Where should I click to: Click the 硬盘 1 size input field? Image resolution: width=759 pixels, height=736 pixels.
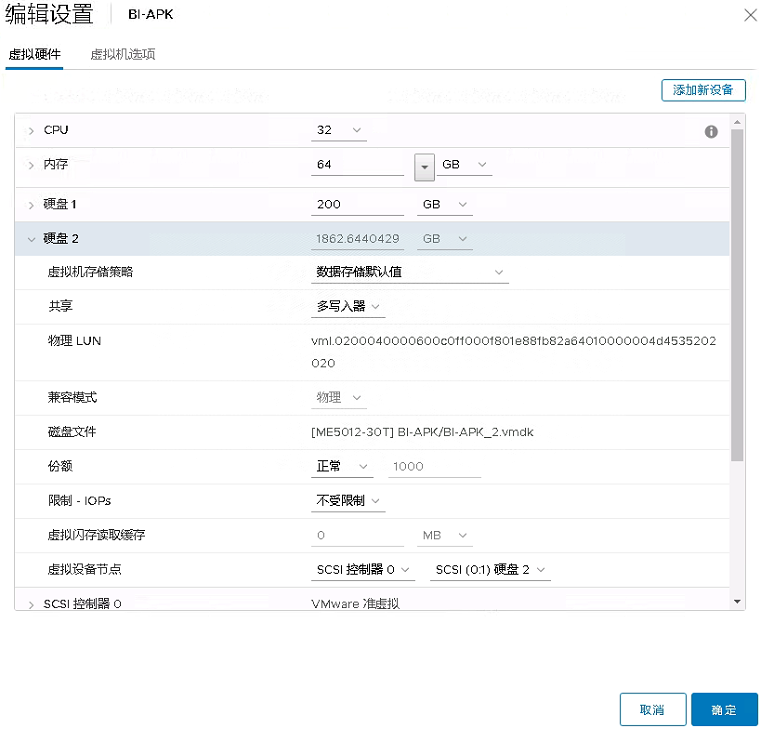357,205
